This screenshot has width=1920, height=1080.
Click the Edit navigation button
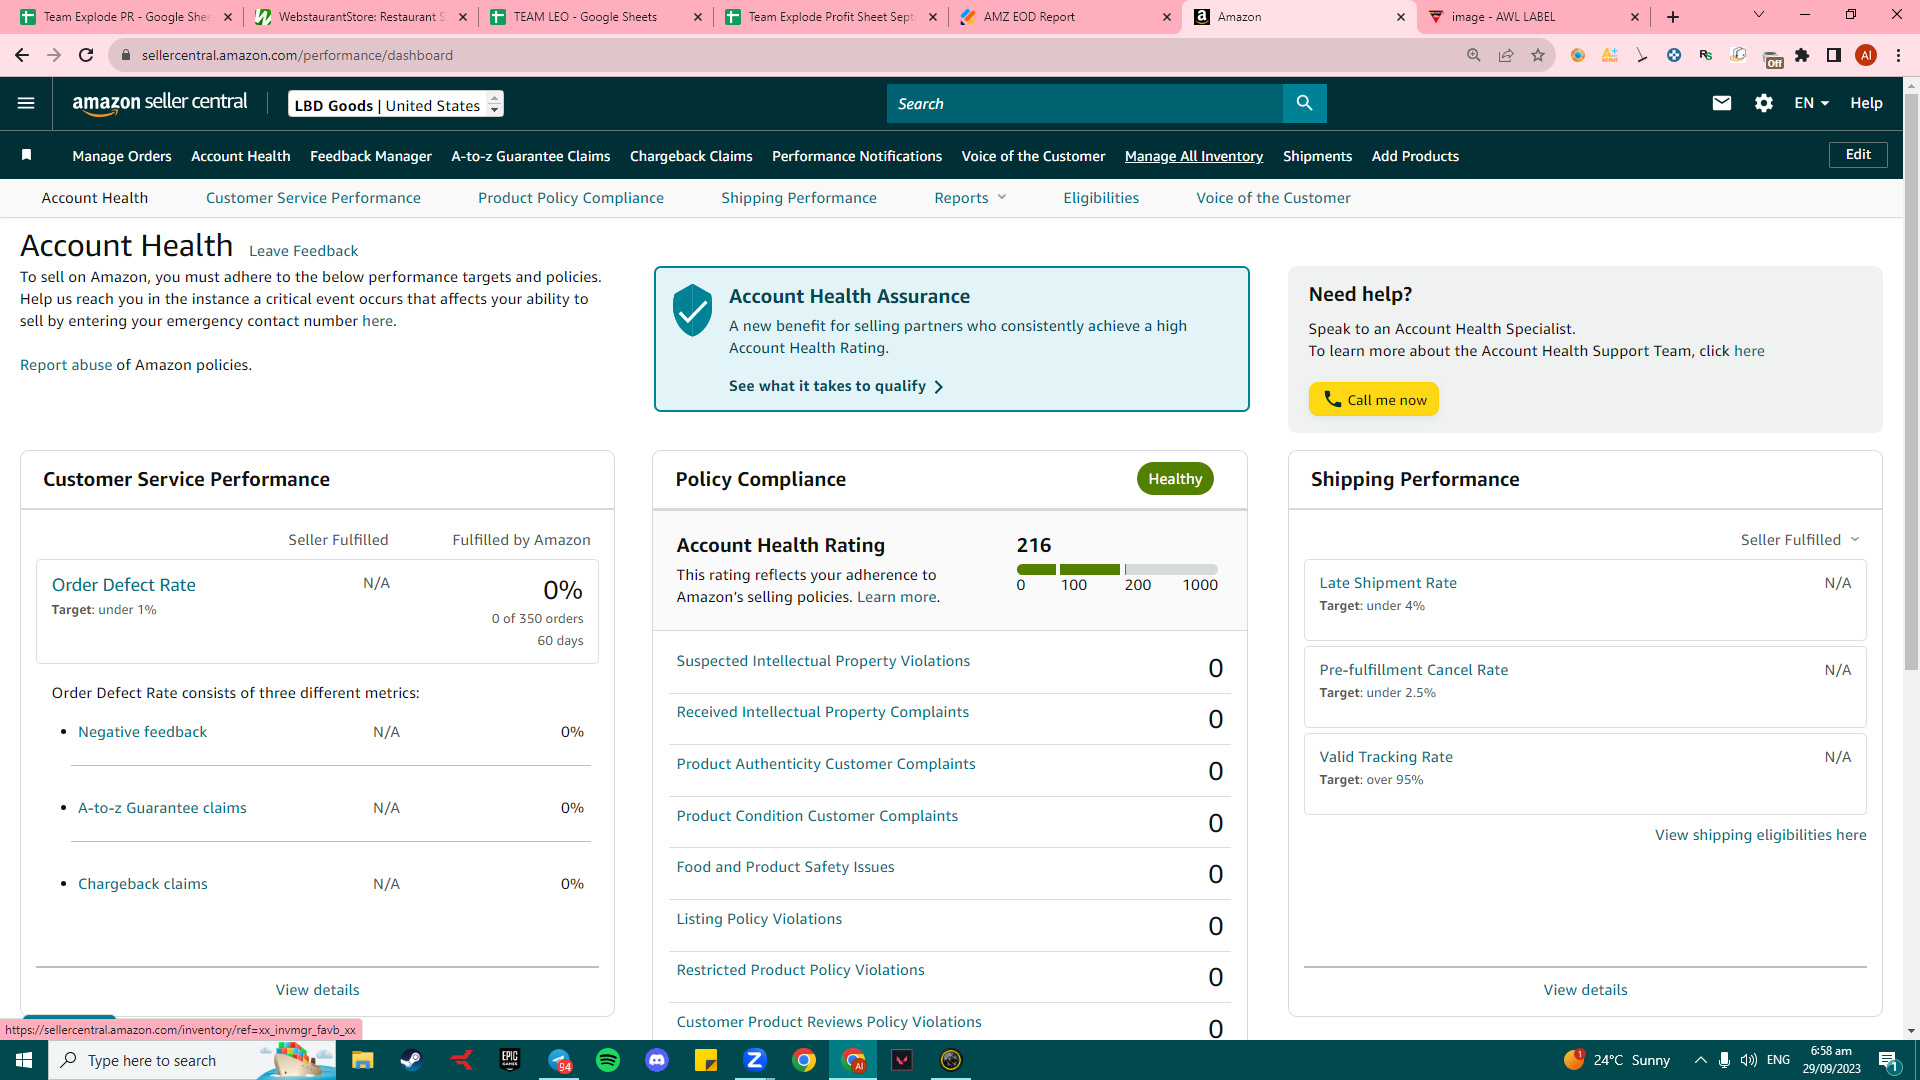[x=1858, y=155]
